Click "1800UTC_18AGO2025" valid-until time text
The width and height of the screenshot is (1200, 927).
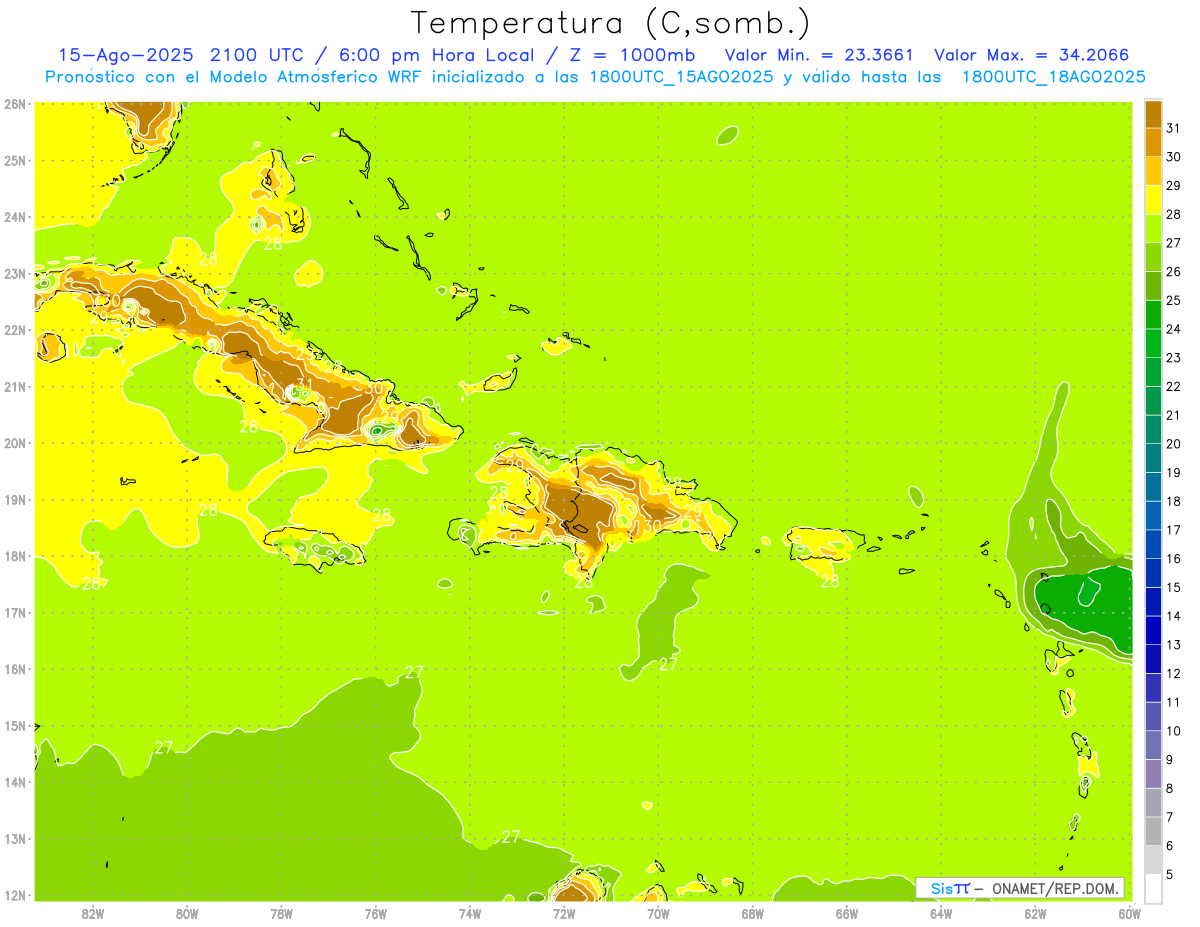coord(1053,77)
